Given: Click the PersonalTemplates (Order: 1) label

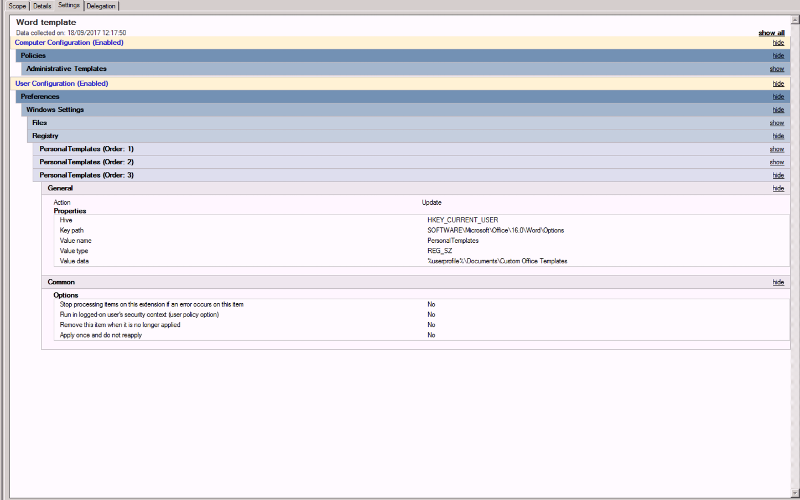Looking at the screenshot, I should 87,149.
